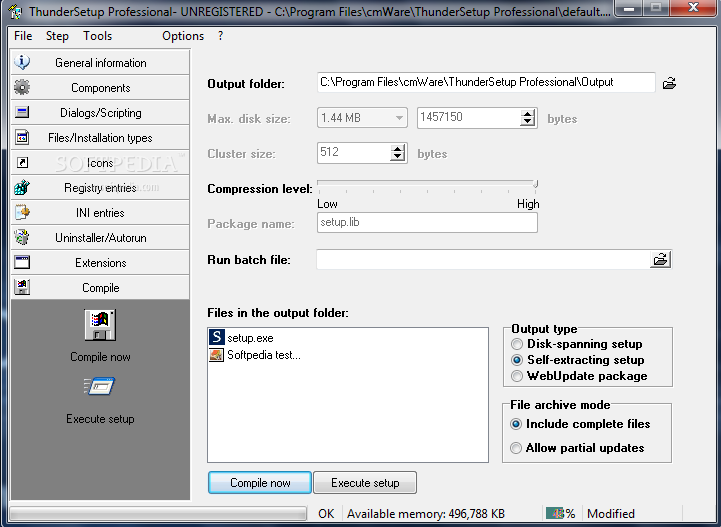Click the Execute setup button below file list
Image resolution: width=721 pixels, height=527 pixels.
click(x=365, y=482)
